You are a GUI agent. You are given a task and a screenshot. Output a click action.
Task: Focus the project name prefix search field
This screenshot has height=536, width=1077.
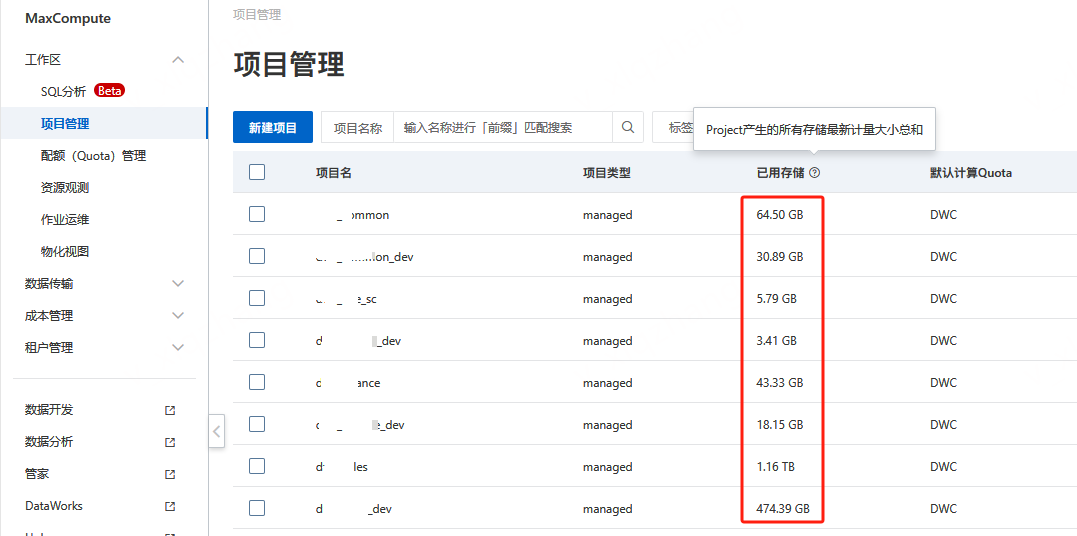point(502,128)
